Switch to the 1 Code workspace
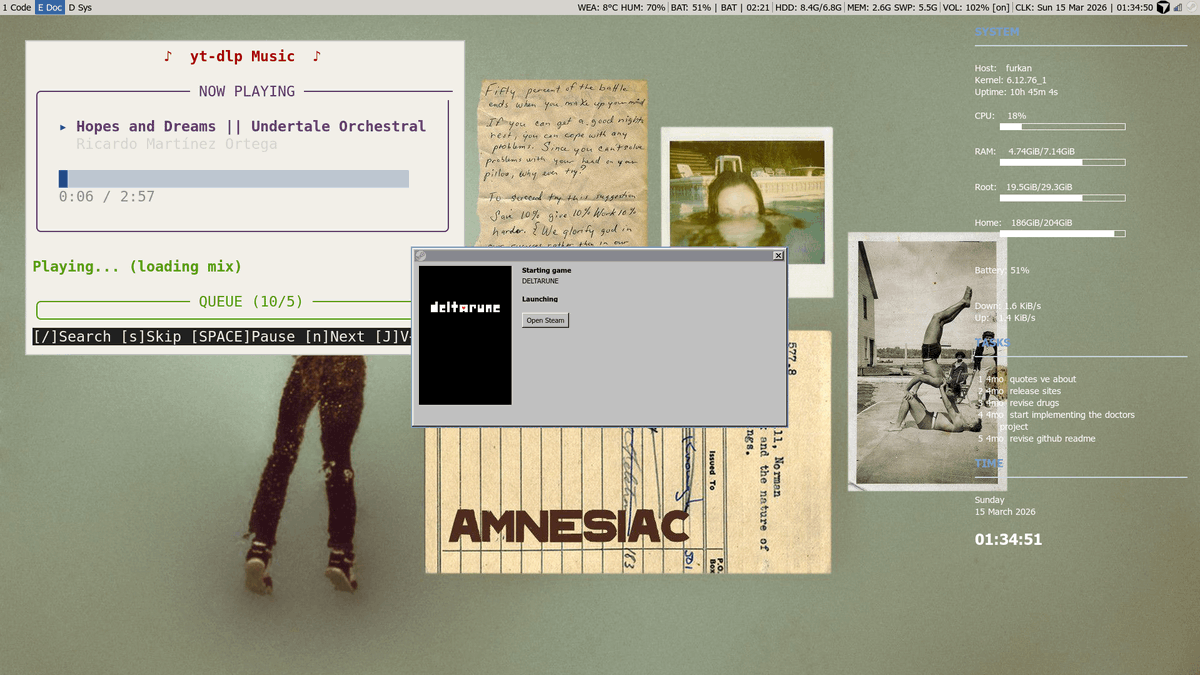 [x=17, y=7]
